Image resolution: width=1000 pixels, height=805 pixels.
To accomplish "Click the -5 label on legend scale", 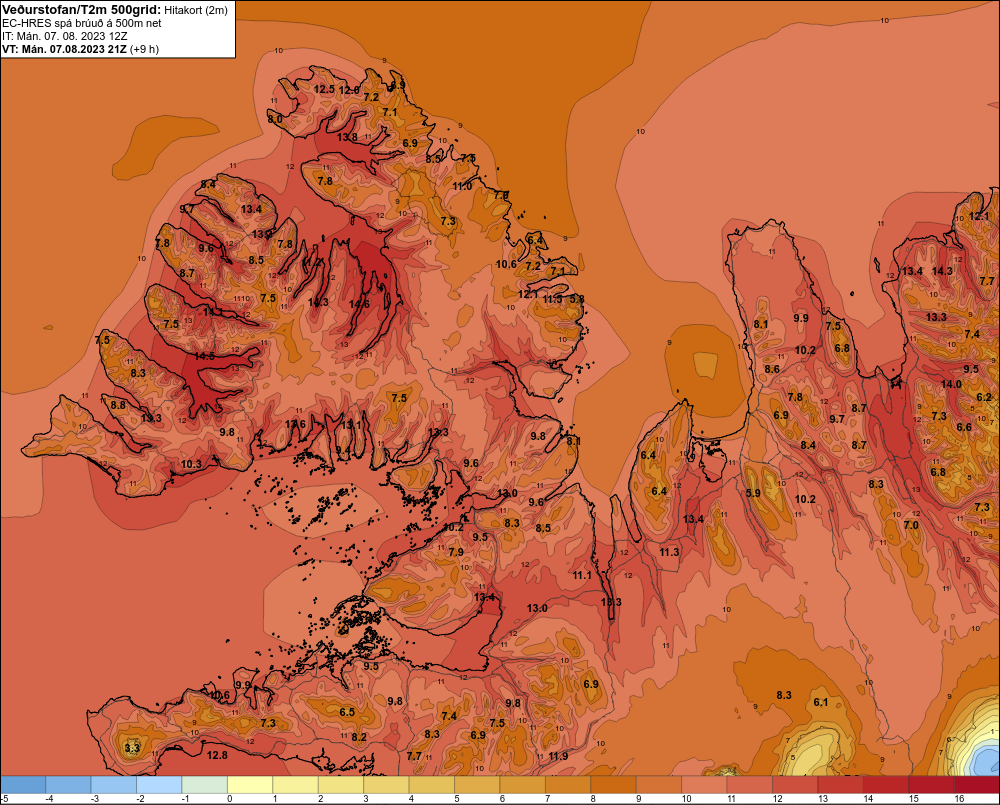I will coord(5,799).
